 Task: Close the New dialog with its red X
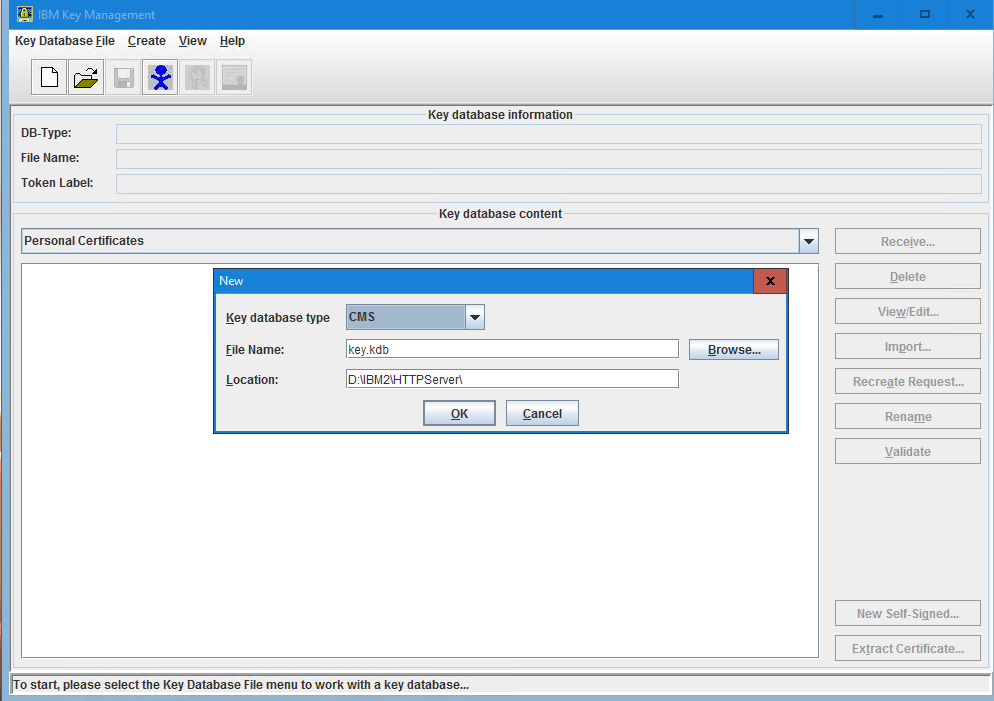pos(770,281)
